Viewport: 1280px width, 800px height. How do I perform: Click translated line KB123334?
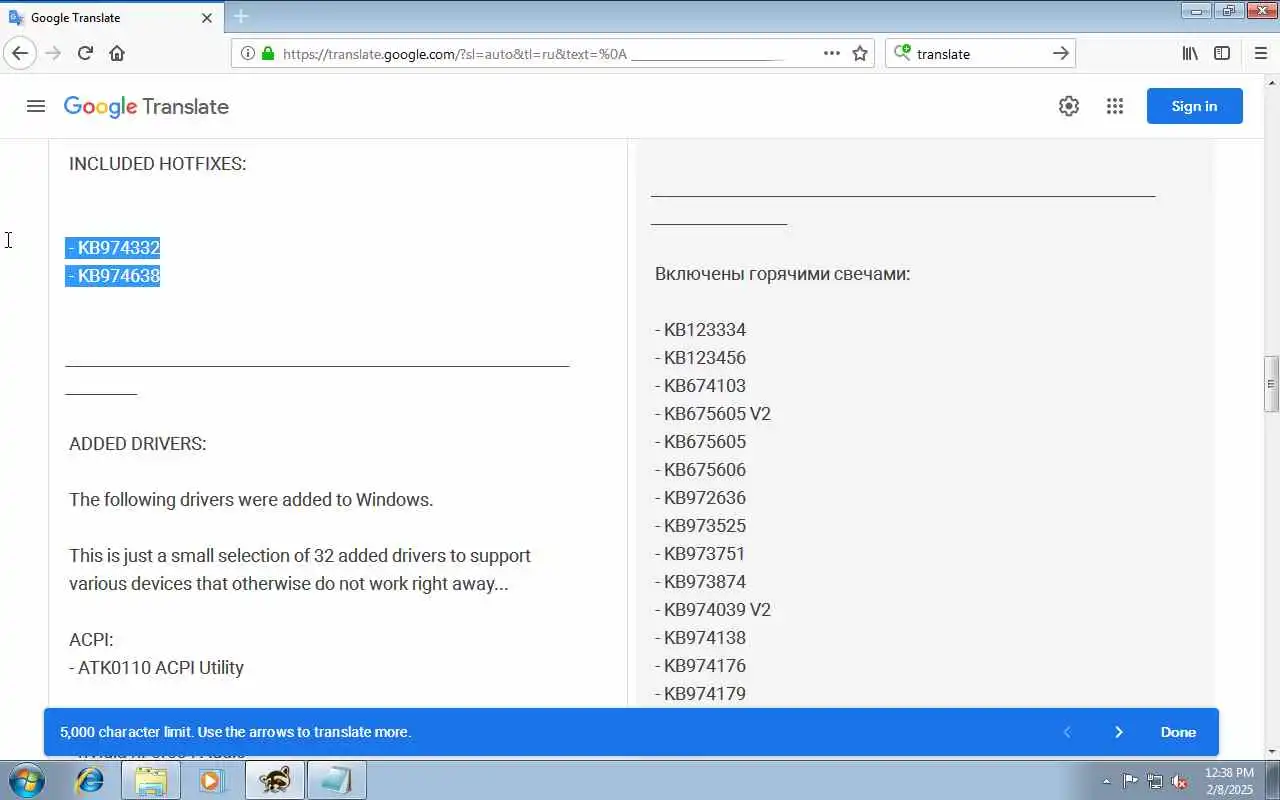click(700, 330)
